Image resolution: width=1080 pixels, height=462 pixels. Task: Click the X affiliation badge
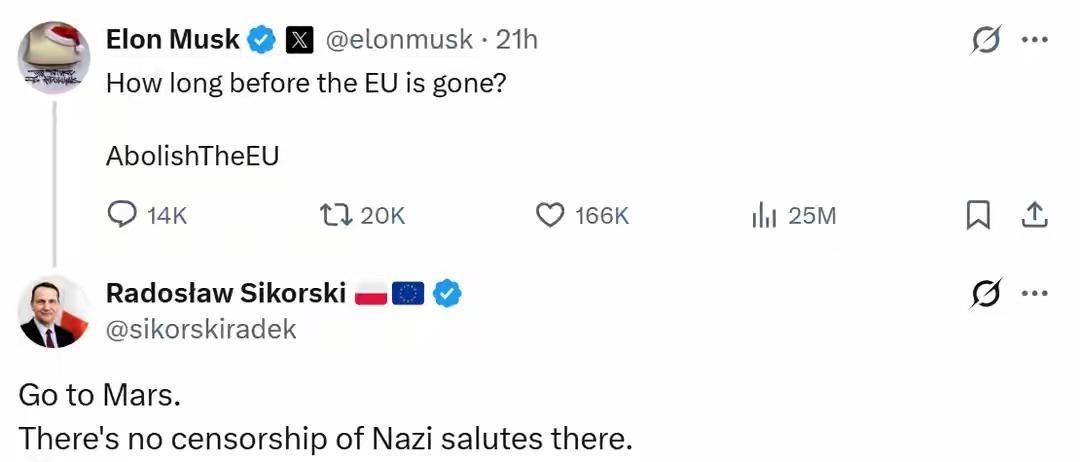coord(300,40)
